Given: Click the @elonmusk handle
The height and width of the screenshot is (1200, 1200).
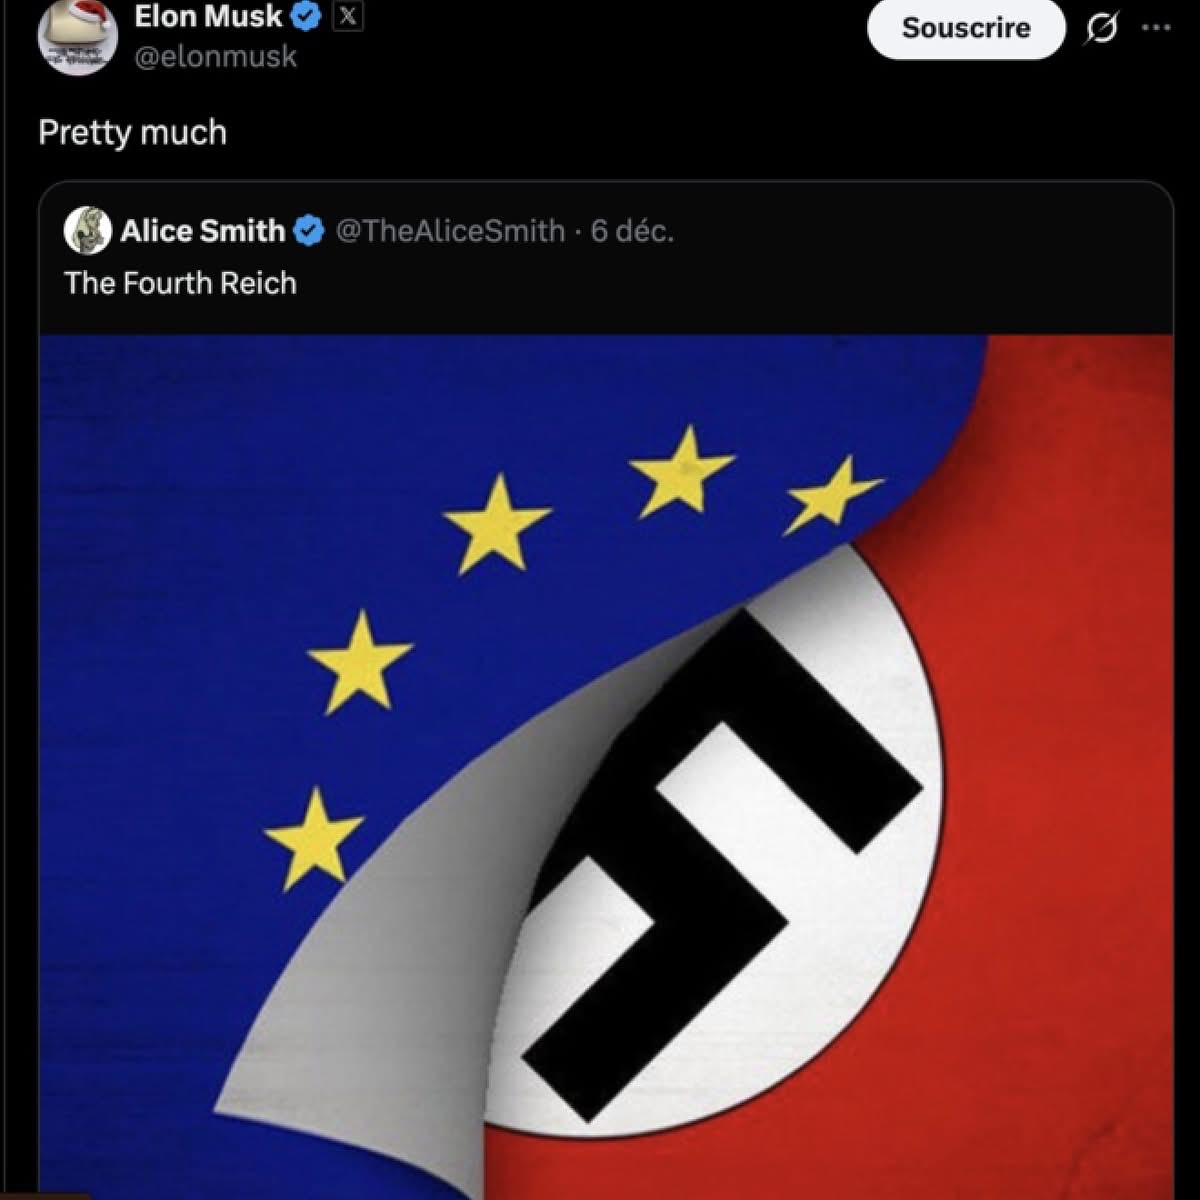Looking at the screenshot, I should tap(215, 56).
